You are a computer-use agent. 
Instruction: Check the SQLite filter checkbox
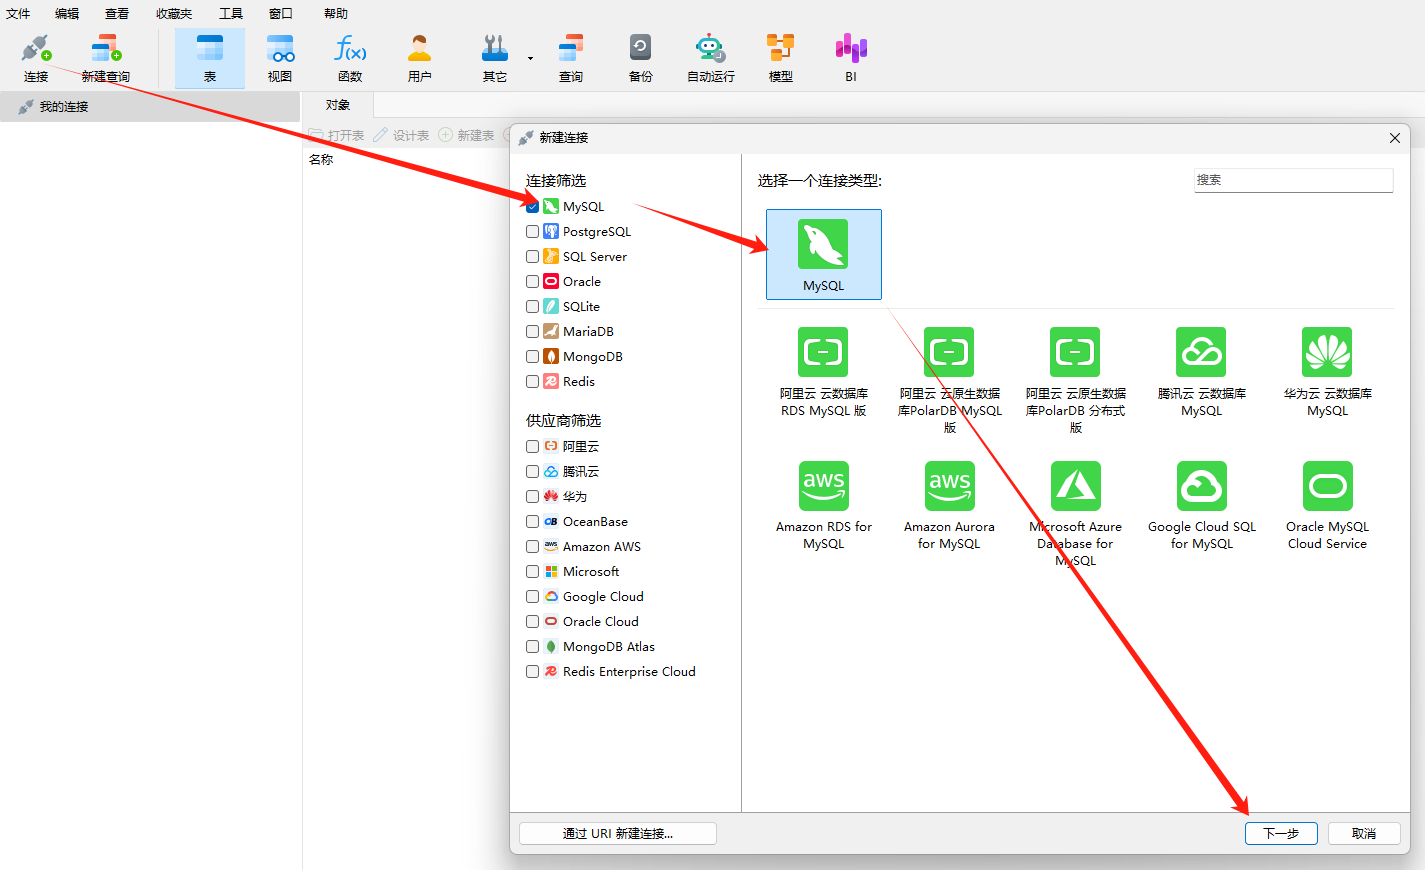coord(533,307)
